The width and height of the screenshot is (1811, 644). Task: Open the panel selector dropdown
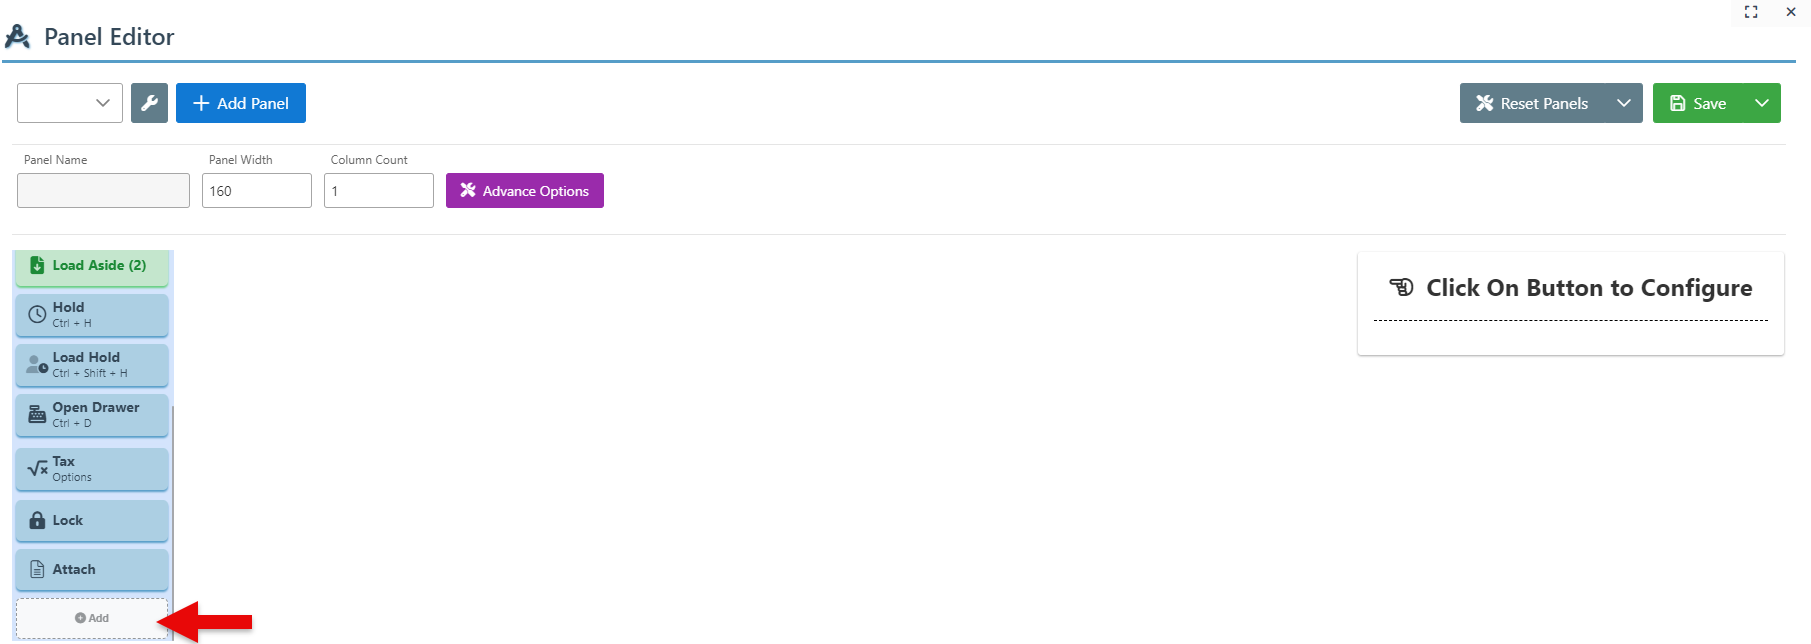(70, 103)
